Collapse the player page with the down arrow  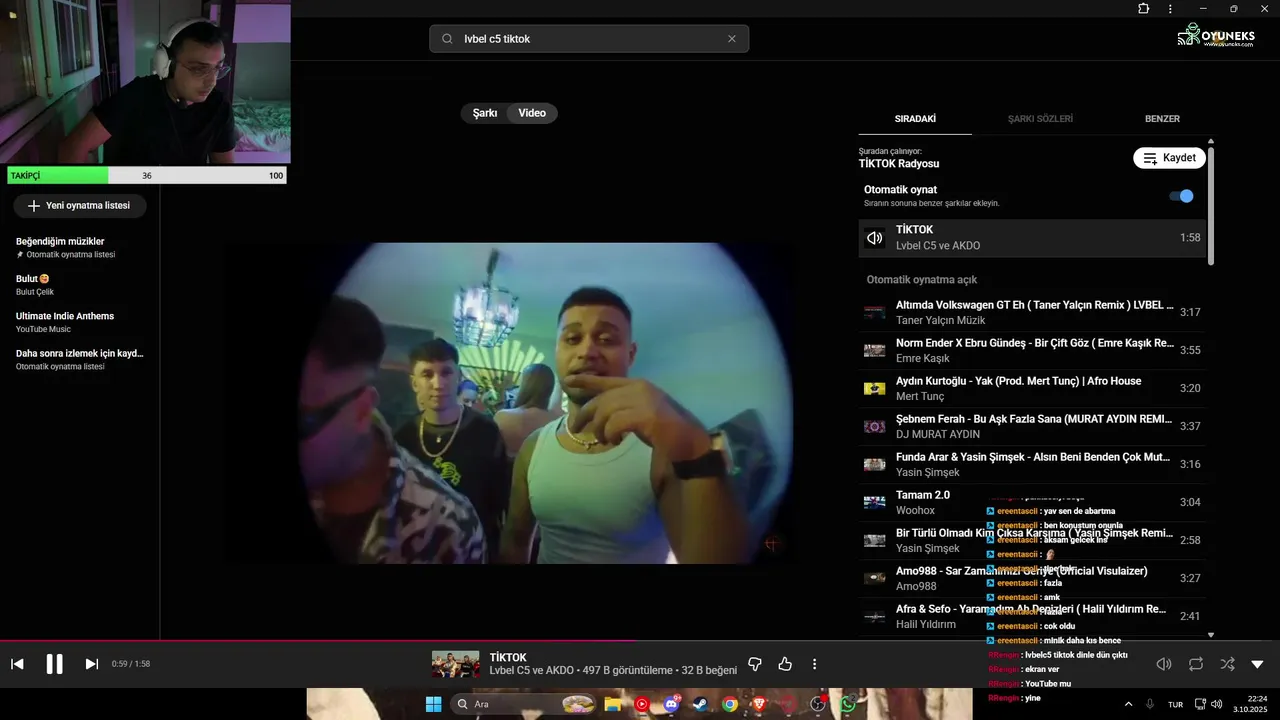click(1257, 664)
